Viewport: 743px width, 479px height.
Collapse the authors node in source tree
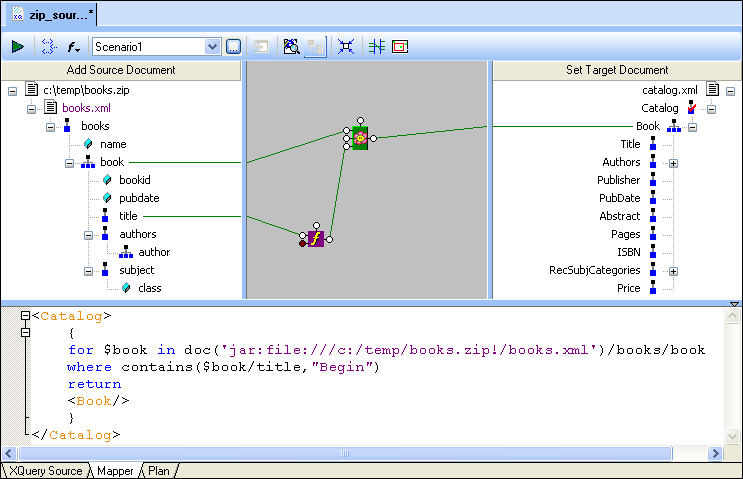click(88, 235)
